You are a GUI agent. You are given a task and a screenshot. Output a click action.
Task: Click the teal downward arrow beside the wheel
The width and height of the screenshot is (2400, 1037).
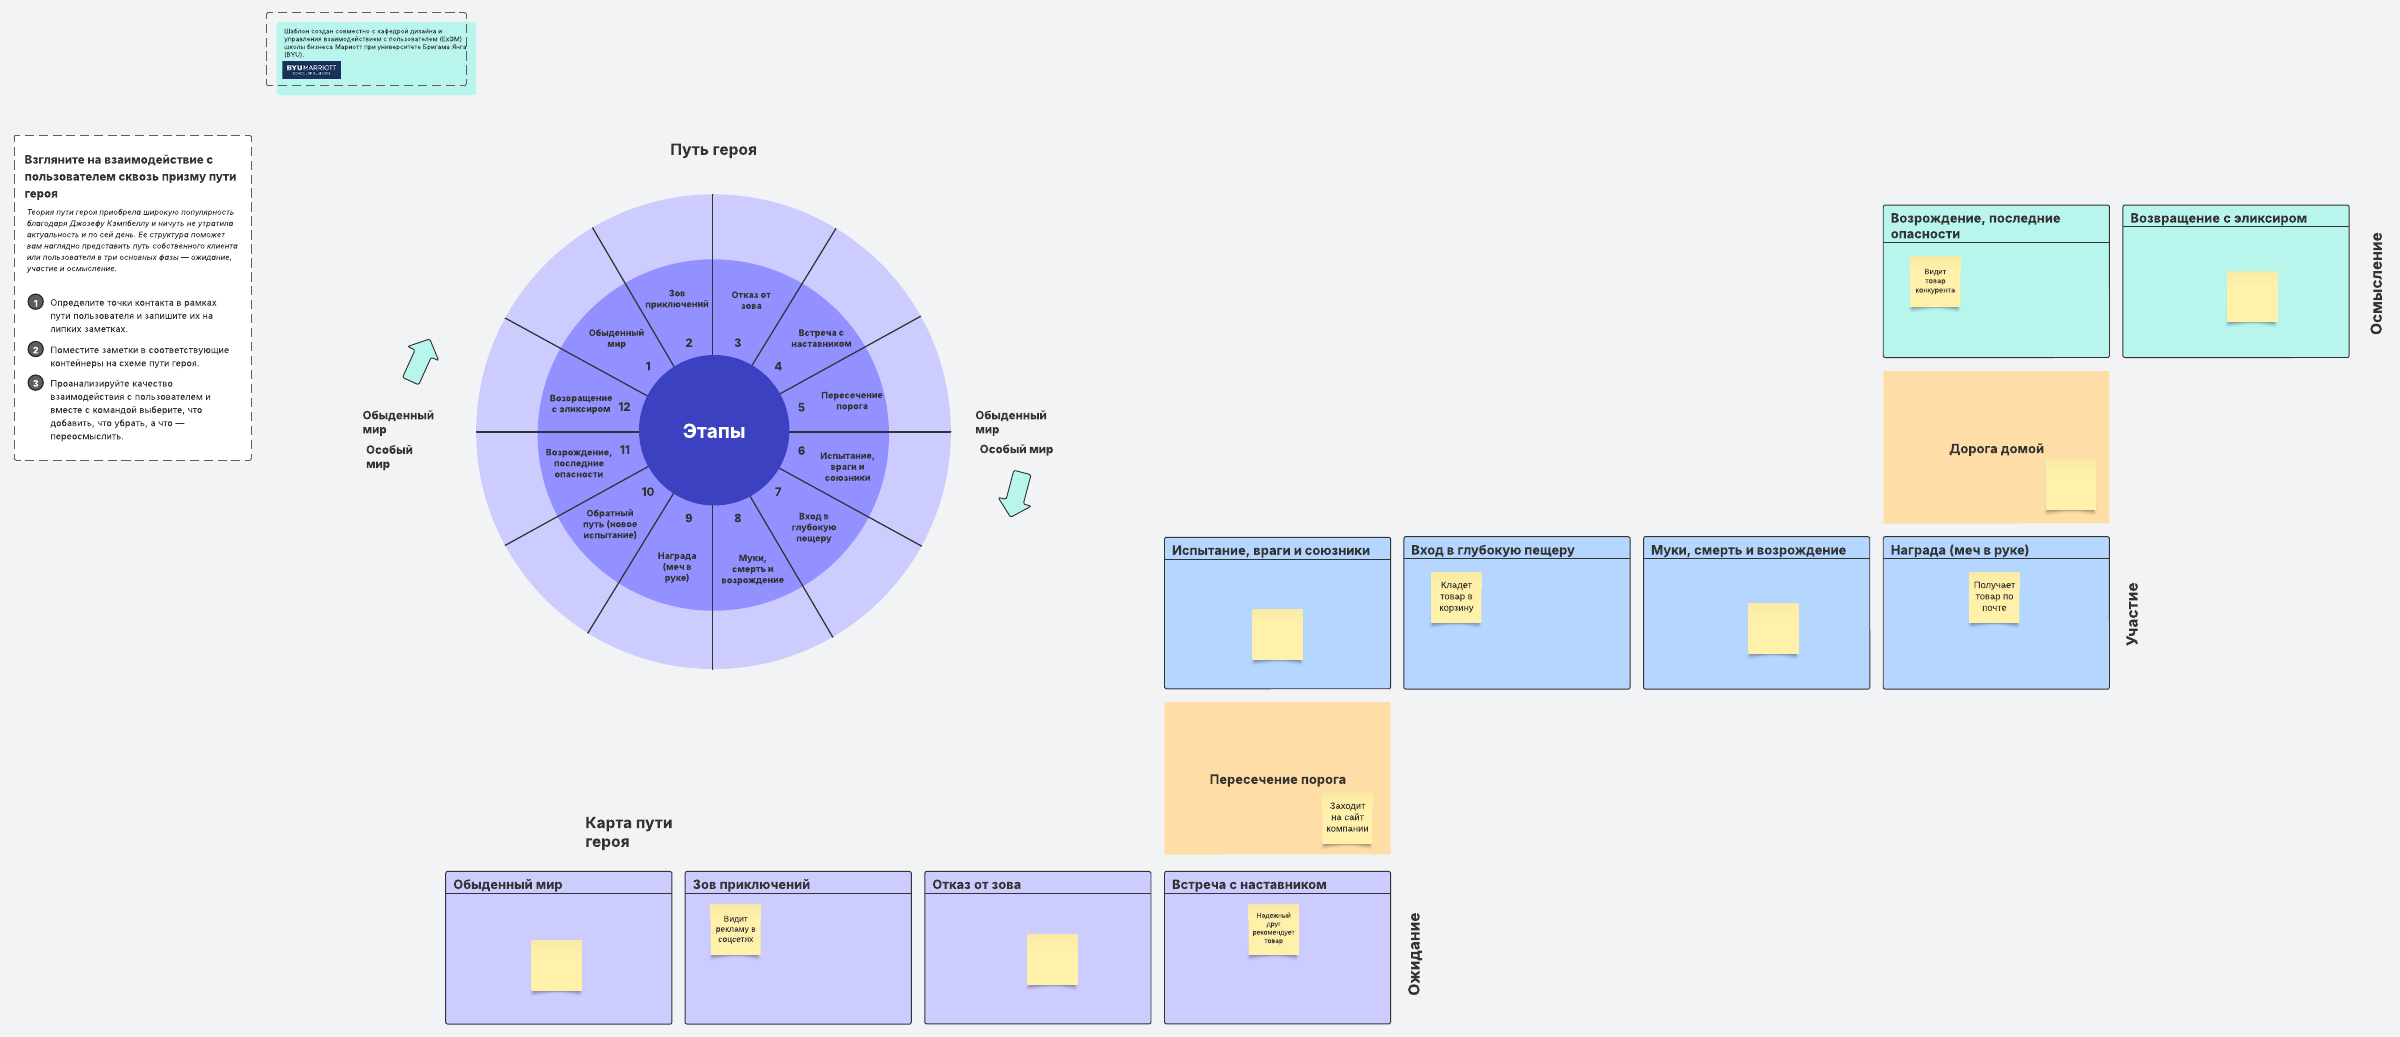pyautogui.click(x=1016, y=493)
